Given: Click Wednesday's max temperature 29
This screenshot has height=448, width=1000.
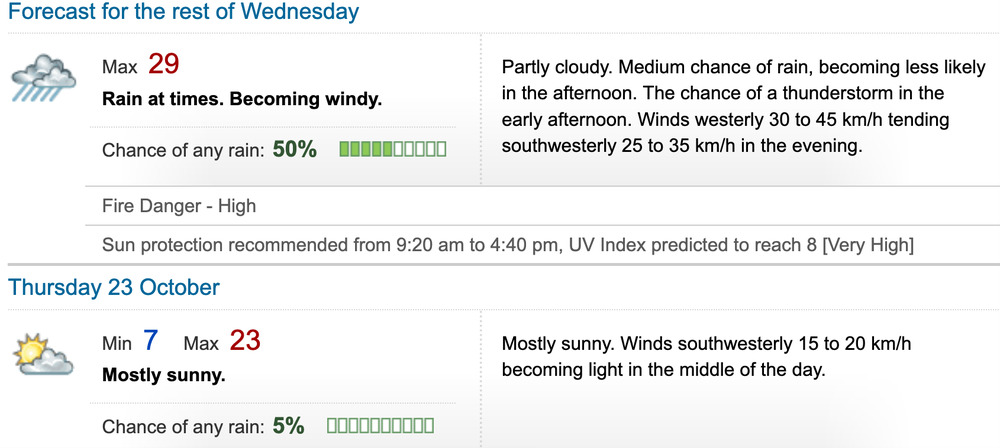Looking at the screenshot, I should (164, 65).
